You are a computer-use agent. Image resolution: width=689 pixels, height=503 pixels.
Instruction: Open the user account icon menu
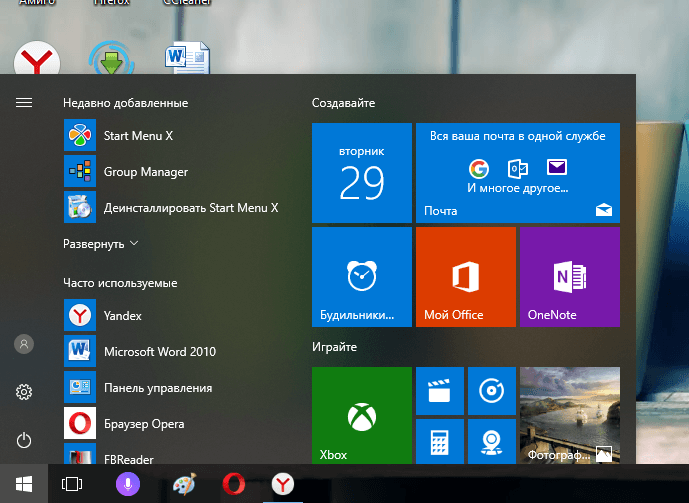24,344
